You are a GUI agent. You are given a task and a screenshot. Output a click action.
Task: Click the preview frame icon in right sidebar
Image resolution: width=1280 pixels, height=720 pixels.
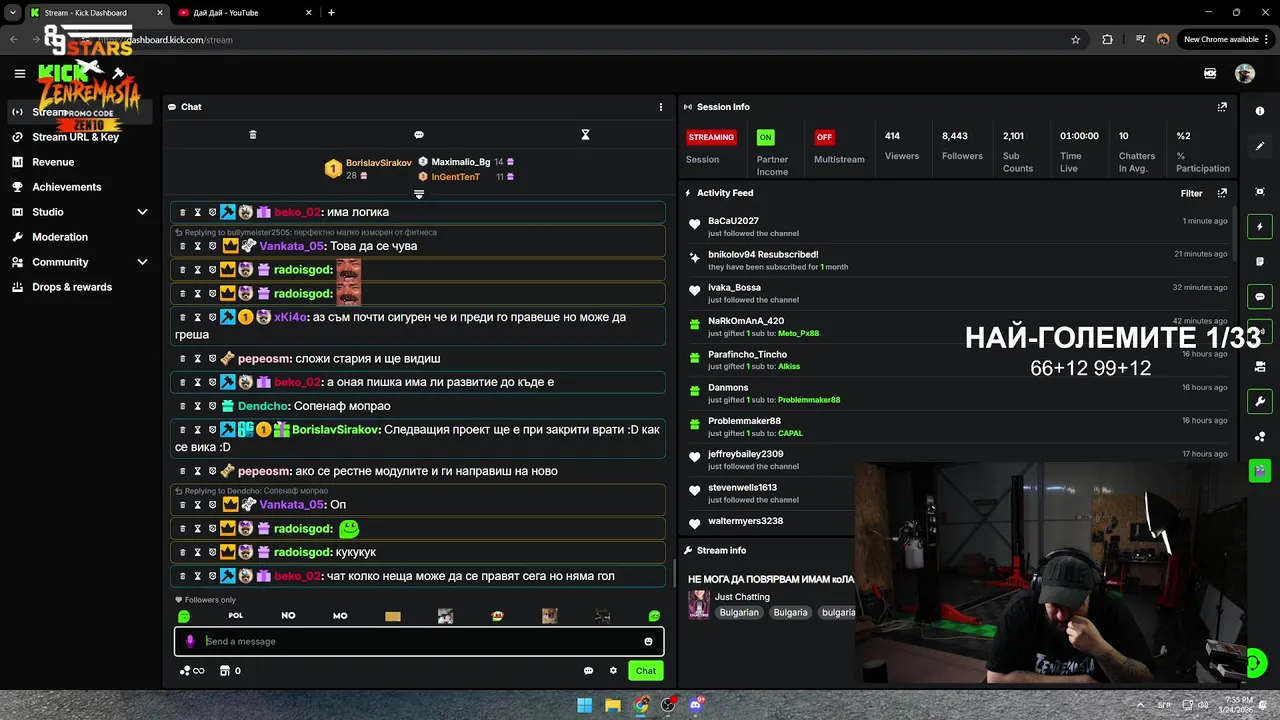(x=1260, y=191)
